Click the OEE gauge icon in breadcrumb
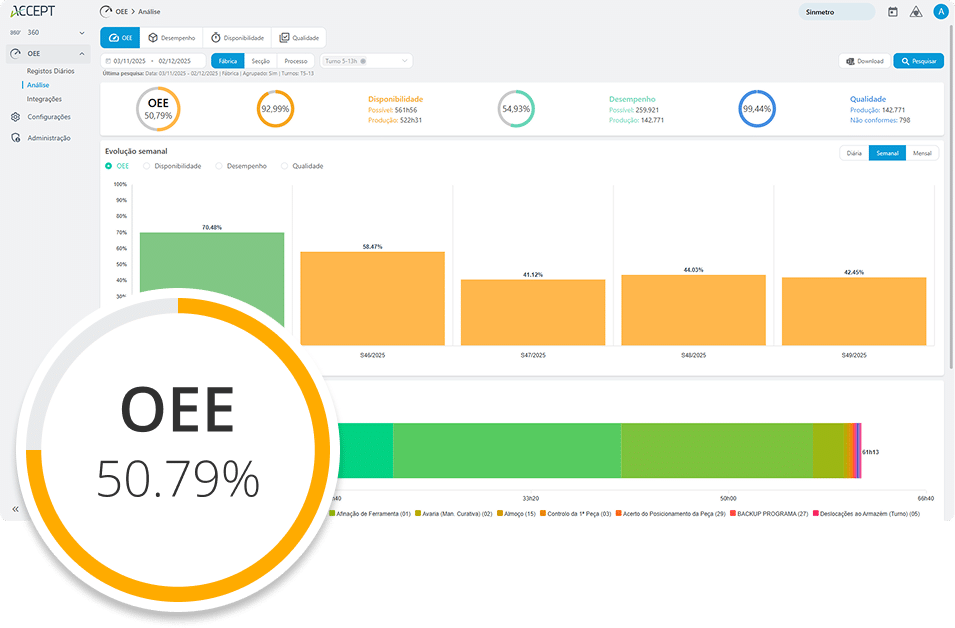This screenshot has width=955, height=628. point(107,11)
